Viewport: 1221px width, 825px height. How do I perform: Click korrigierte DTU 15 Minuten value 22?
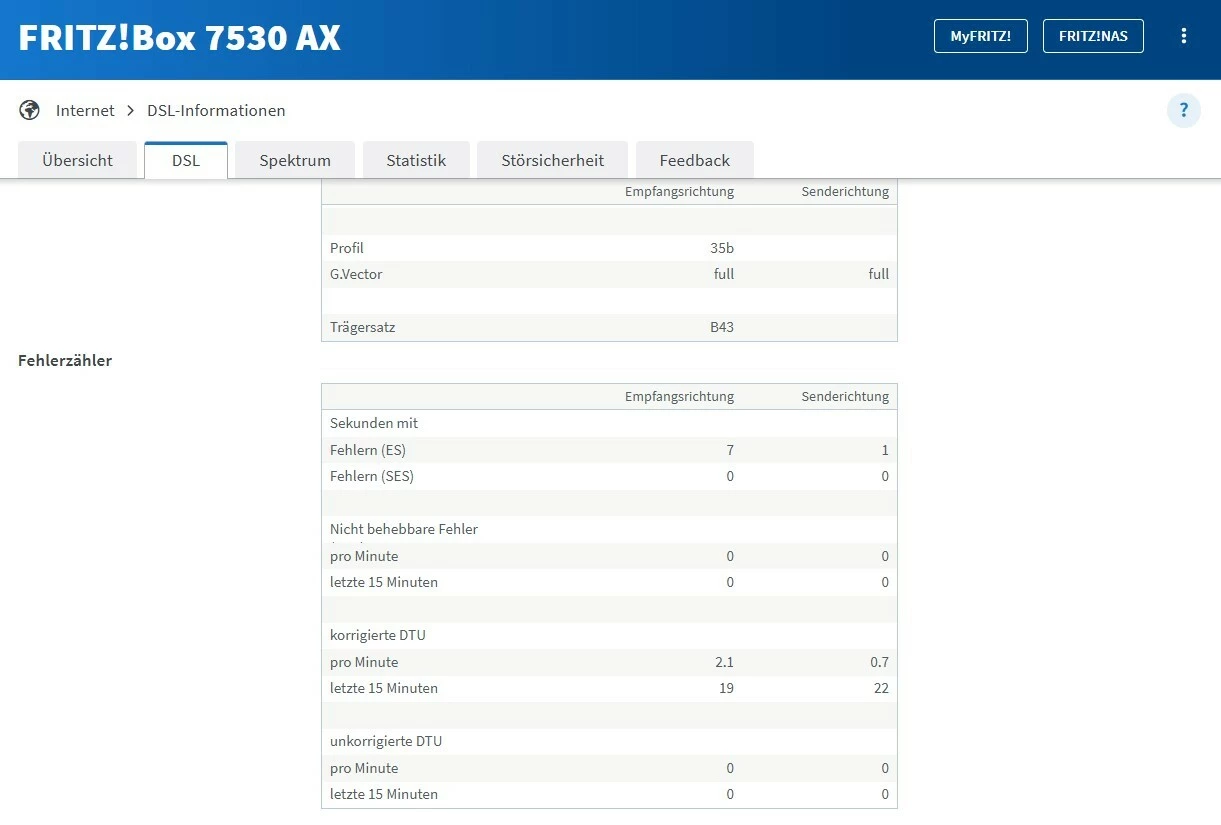click(880, 688)
